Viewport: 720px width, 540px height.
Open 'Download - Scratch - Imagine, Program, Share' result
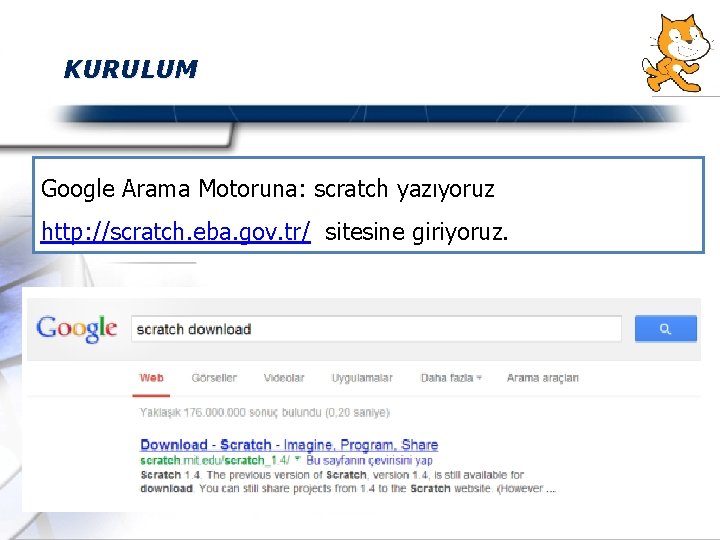point(289,444)
